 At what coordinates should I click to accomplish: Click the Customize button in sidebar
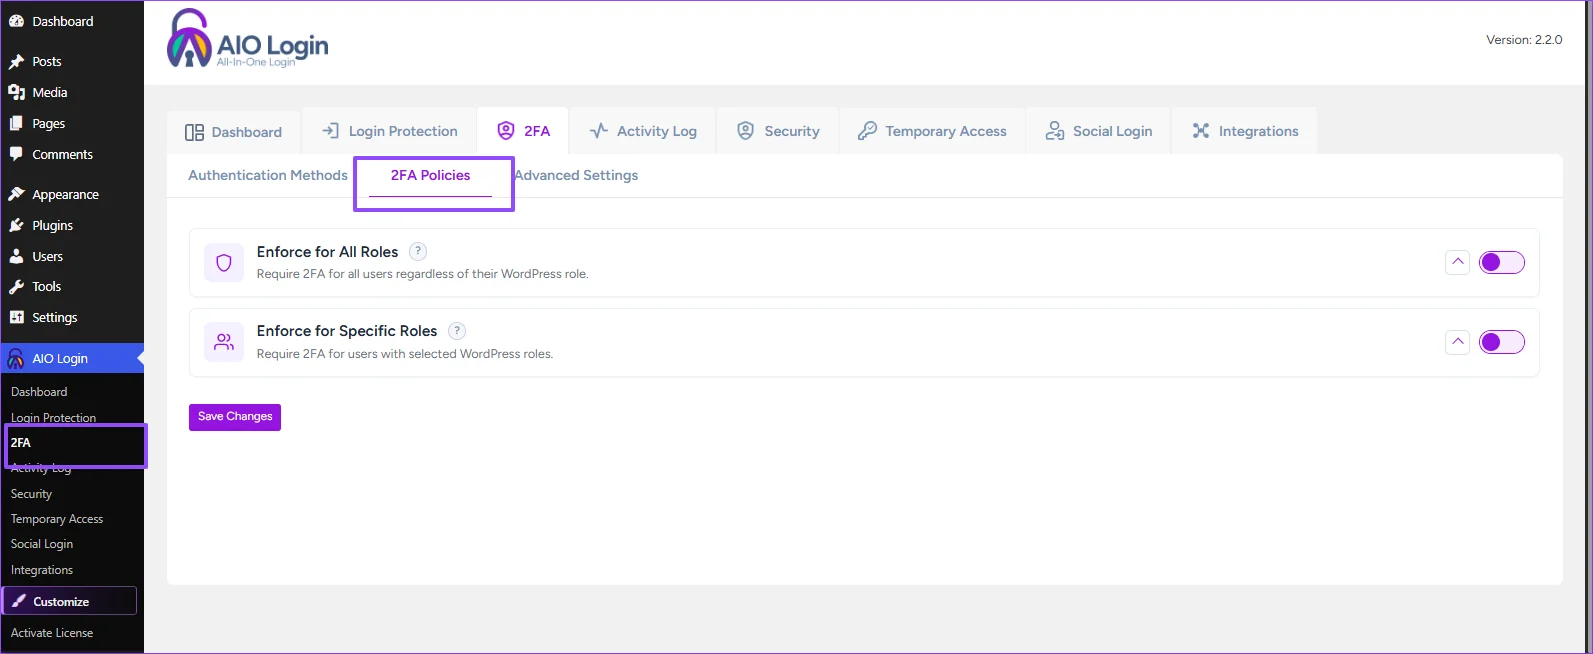point(70,601)
